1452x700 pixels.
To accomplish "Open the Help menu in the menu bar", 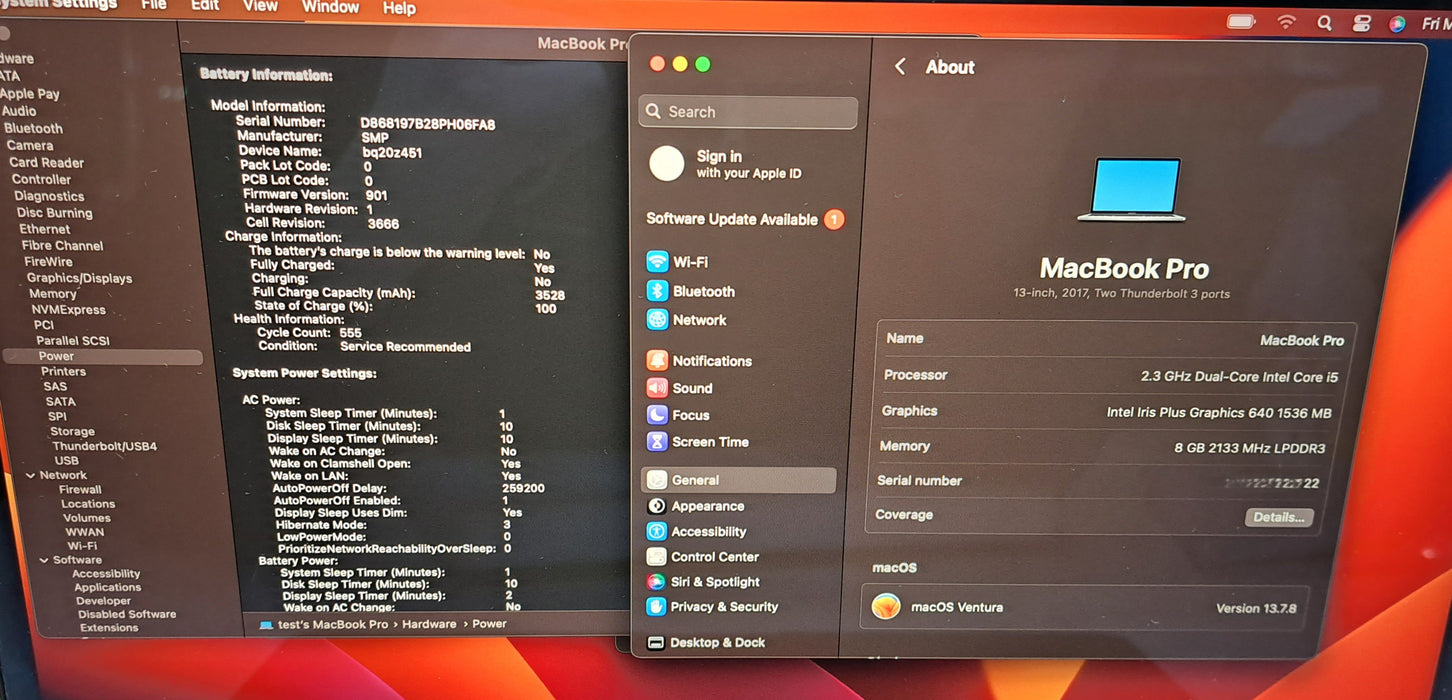I will 399,9.
